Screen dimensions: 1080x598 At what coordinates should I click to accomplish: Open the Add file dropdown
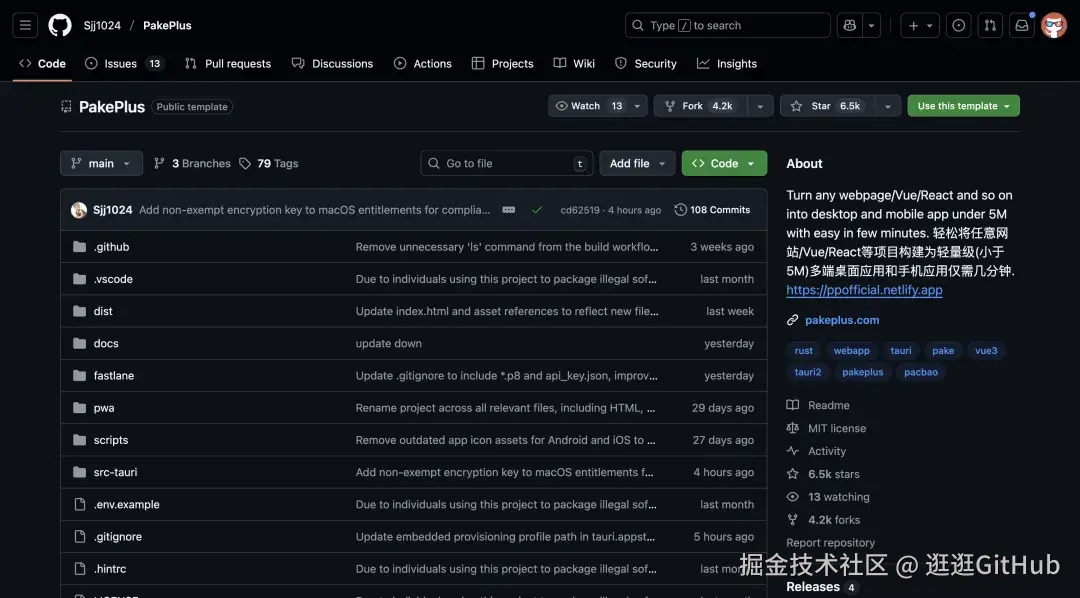(x=637, y=163)
